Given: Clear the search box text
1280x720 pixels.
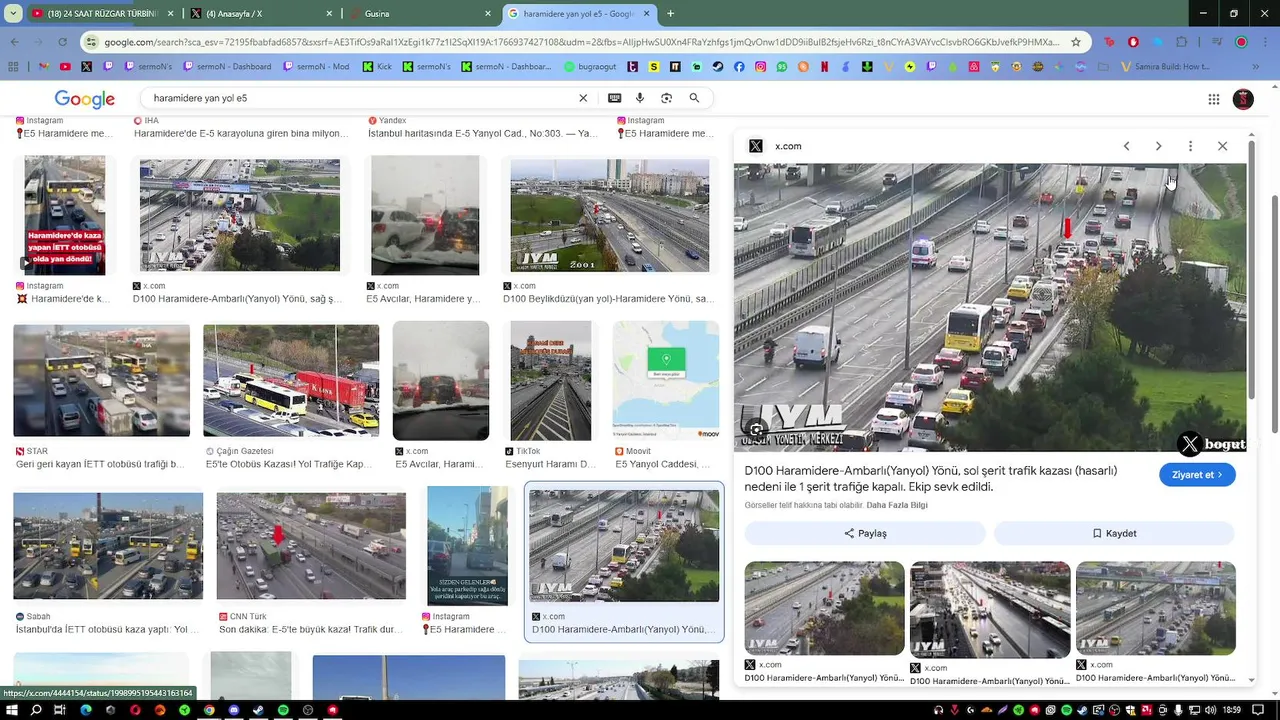Looking at the screenshot, I should [x=583, y=98].
